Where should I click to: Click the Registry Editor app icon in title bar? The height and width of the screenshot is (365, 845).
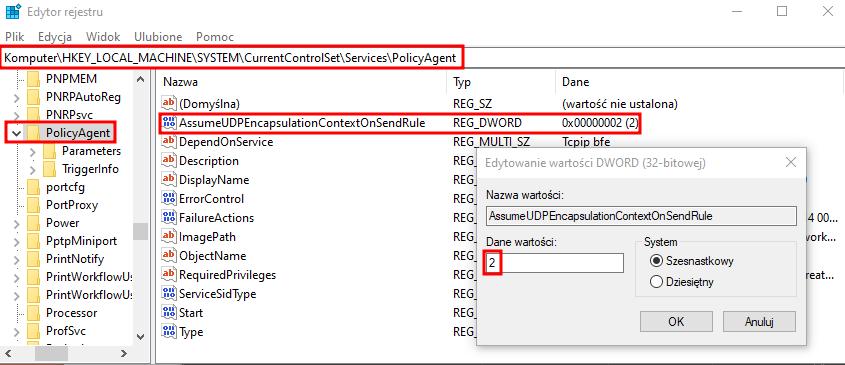(x=13, y=11)
